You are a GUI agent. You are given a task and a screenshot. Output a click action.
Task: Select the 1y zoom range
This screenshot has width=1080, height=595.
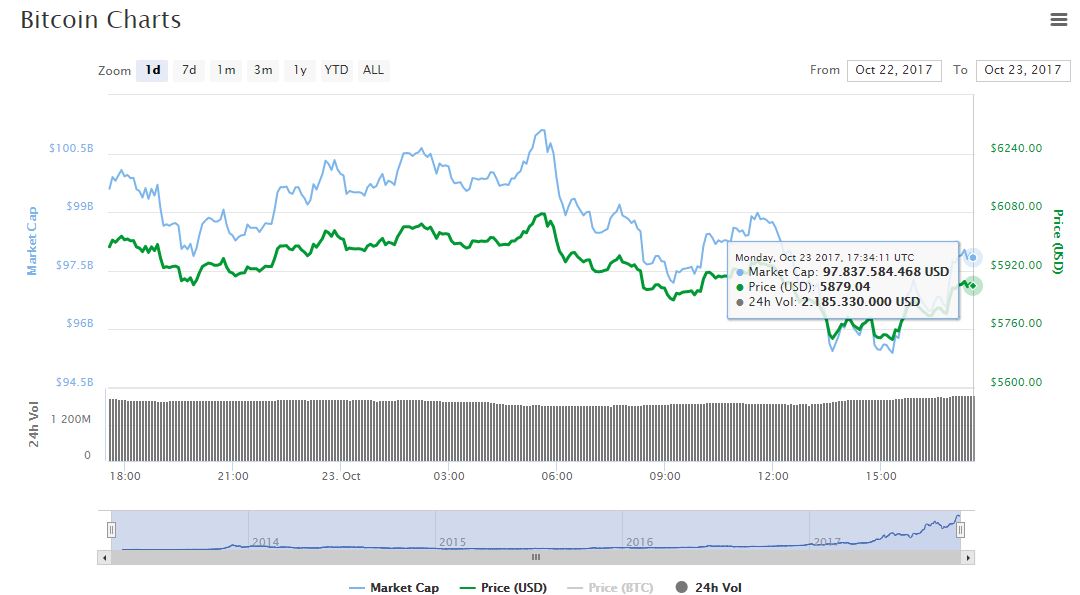point(300,70)
